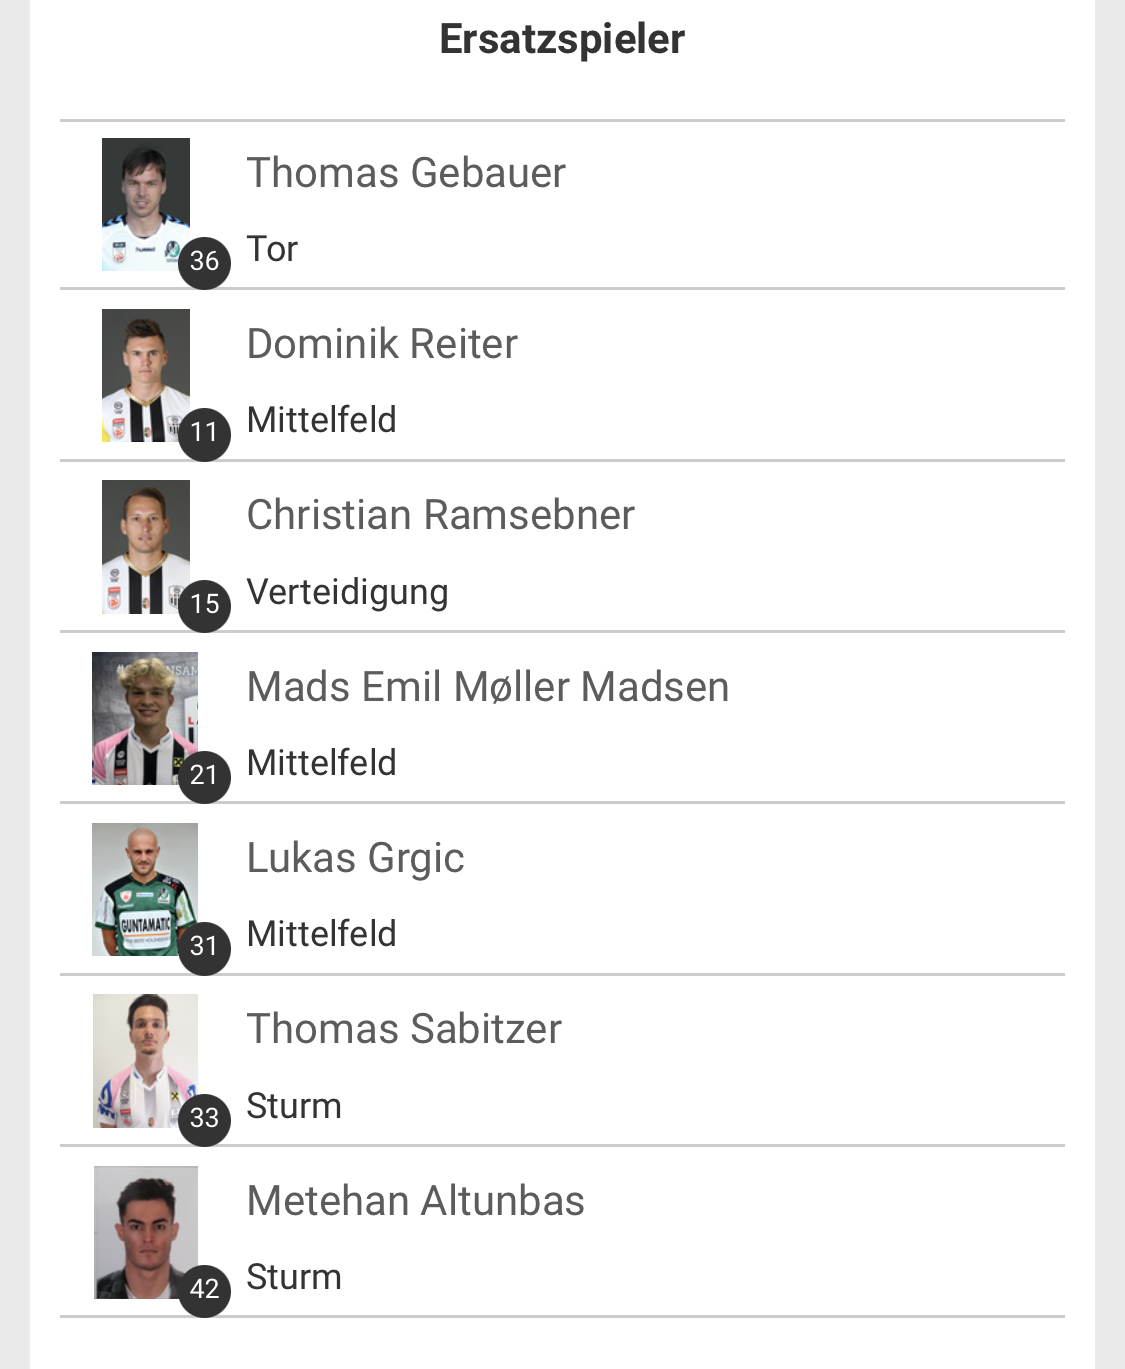Open the Lukas Grgic name link

tap(355, 859)
